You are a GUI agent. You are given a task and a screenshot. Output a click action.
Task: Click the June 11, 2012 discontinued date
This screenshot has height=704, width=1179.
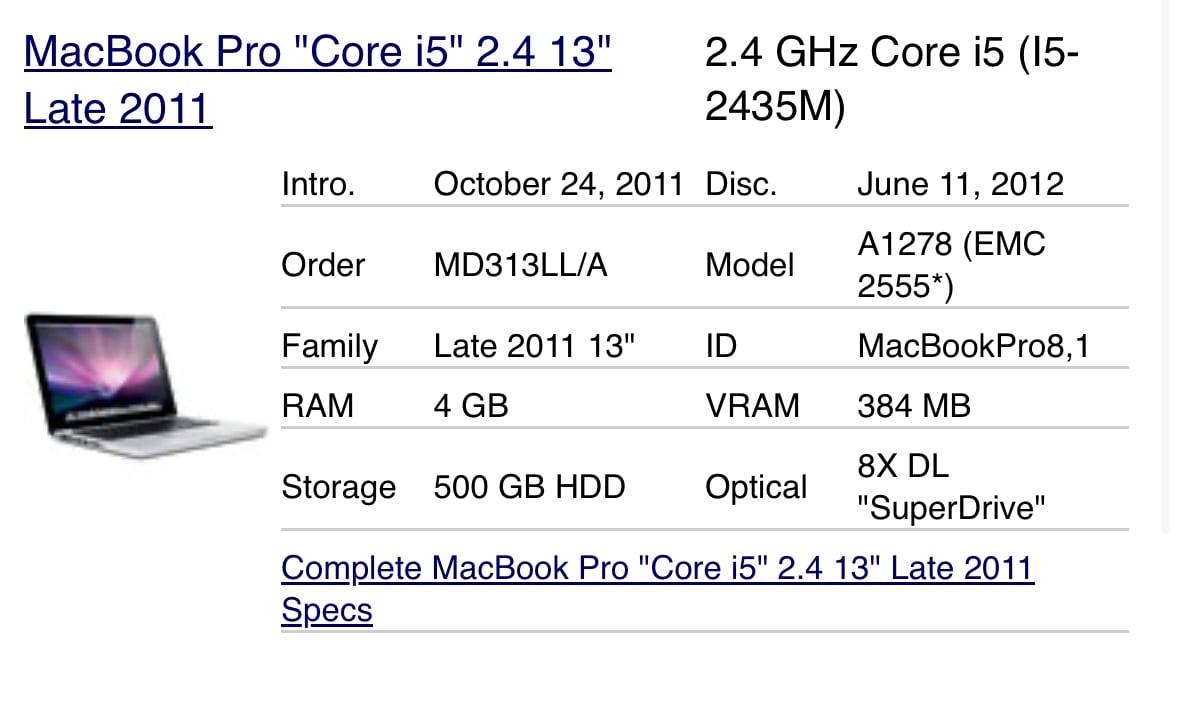click(960, 184)
